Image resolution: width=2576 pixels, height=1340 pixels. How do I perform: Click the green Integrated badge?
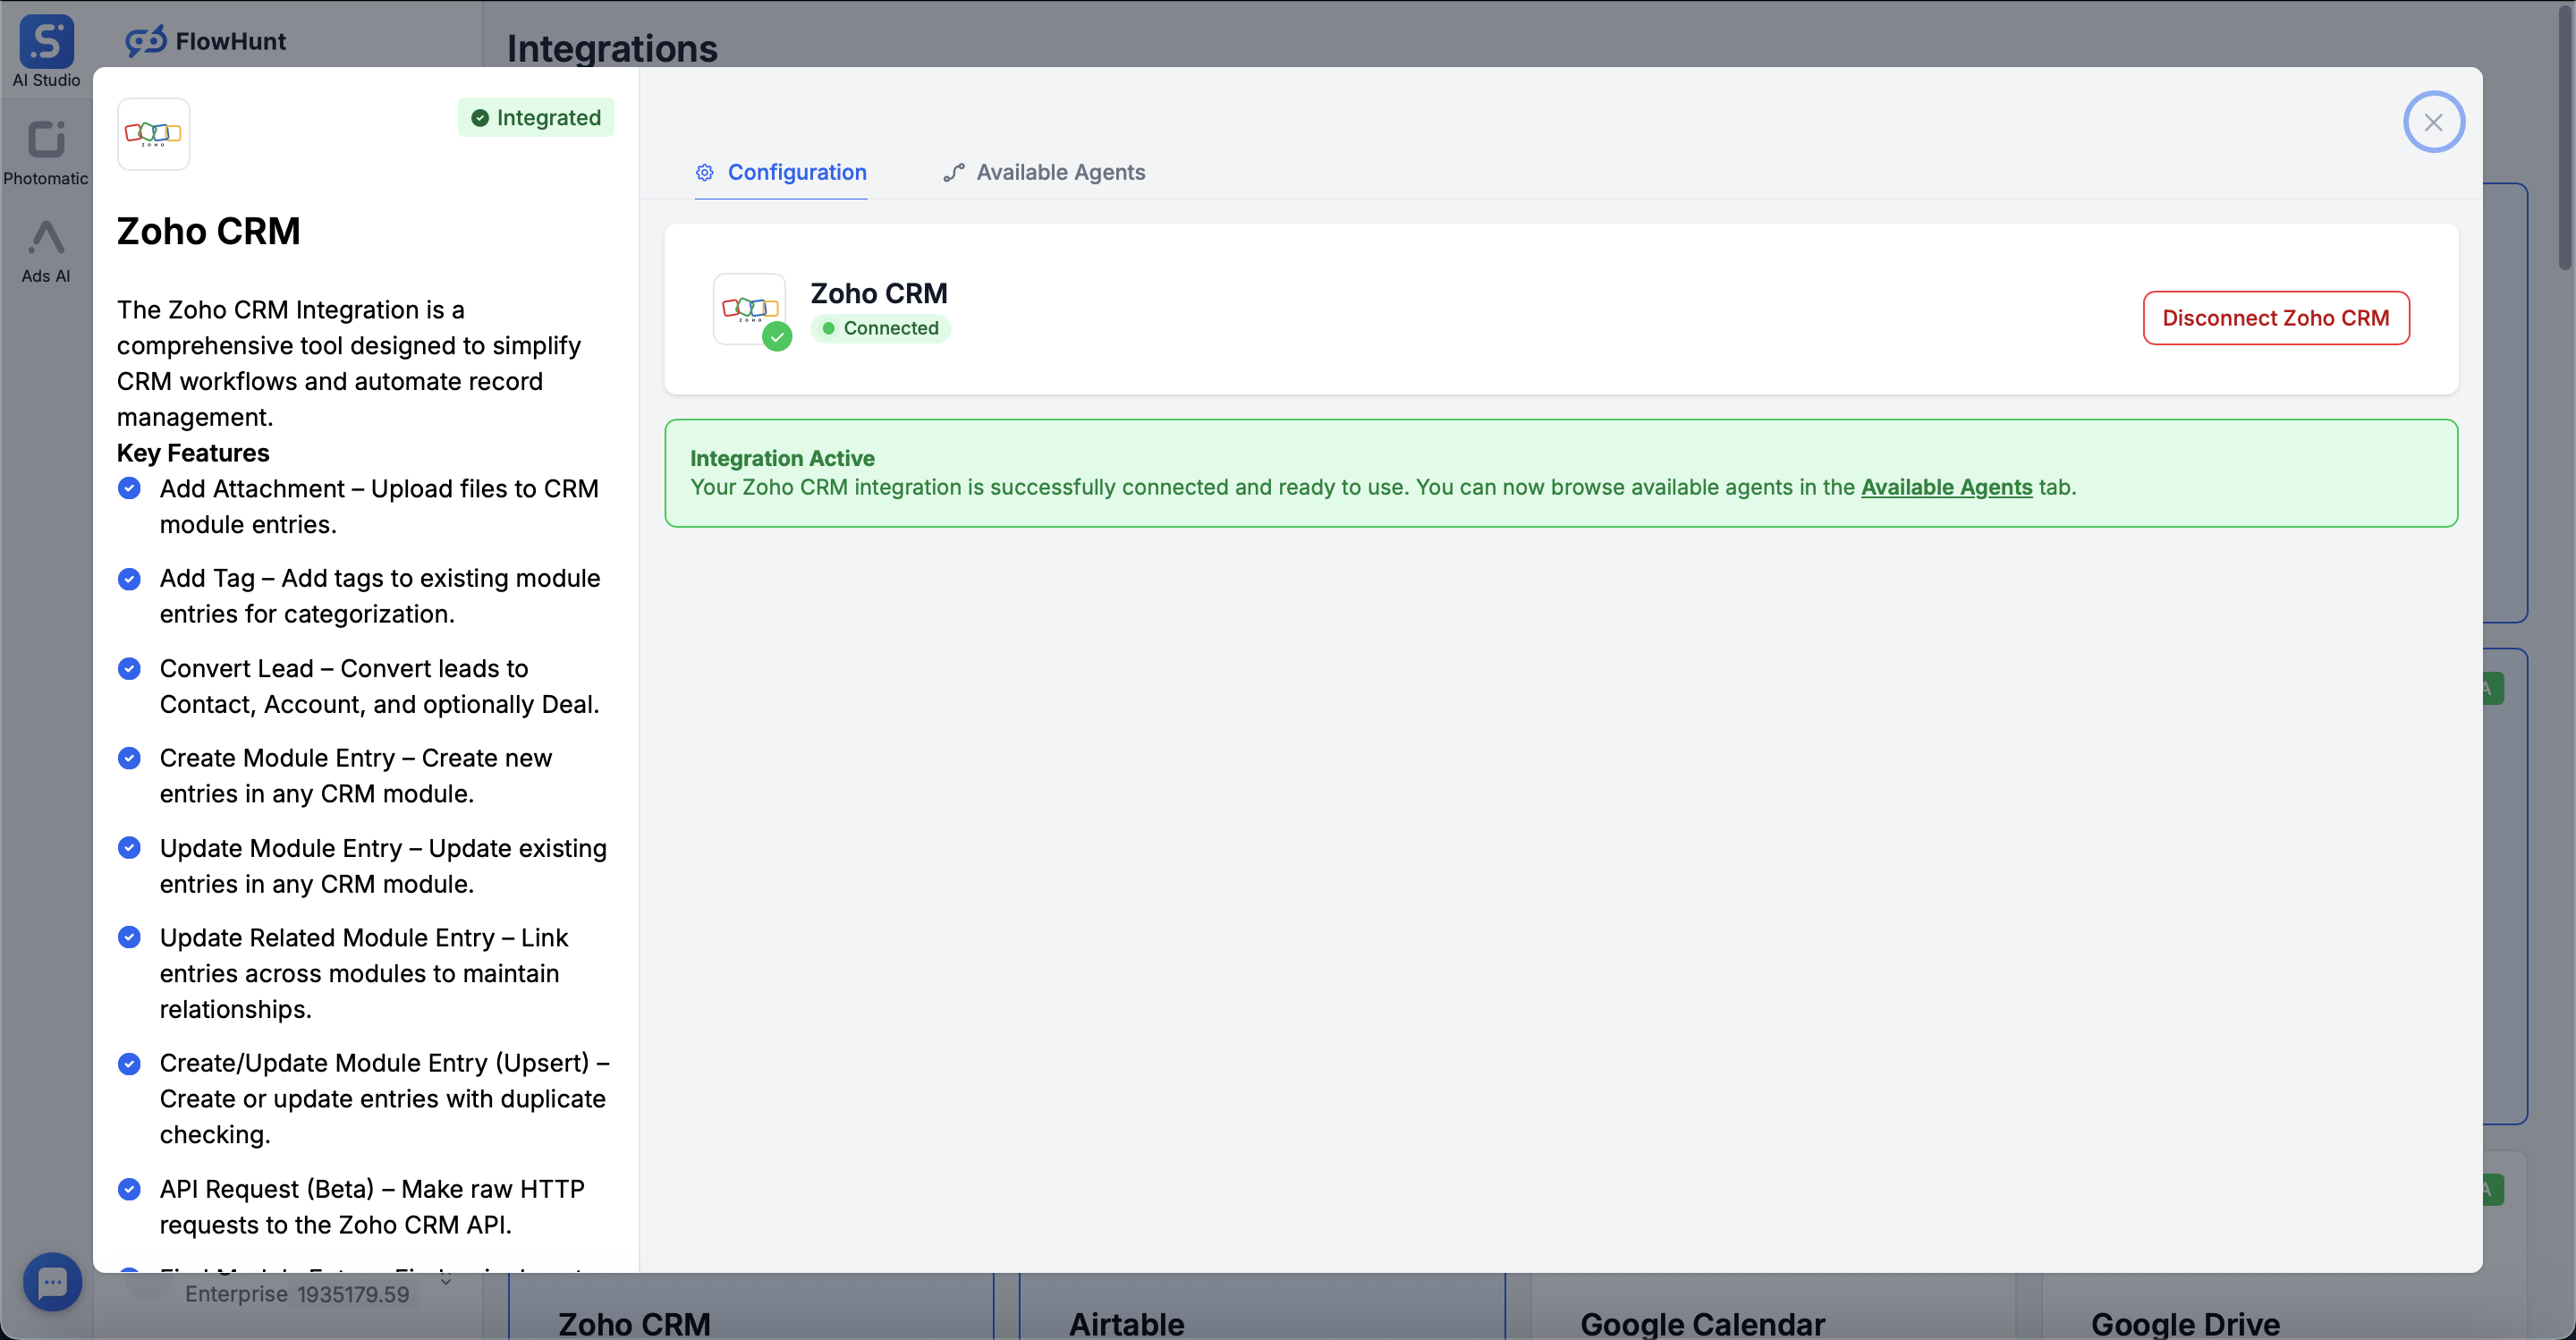(536, 117)
